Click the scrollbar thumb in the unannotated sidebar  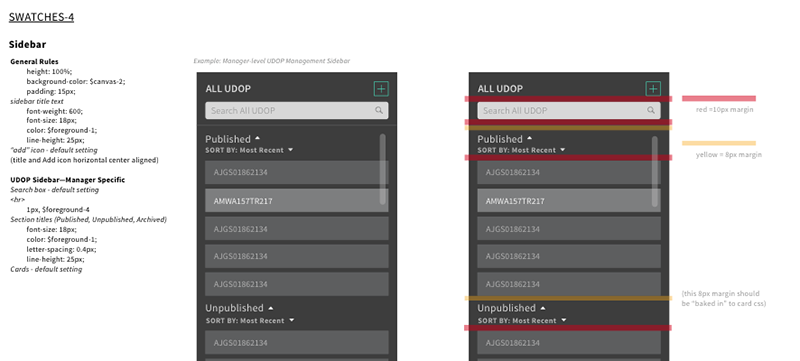(383, 170)
